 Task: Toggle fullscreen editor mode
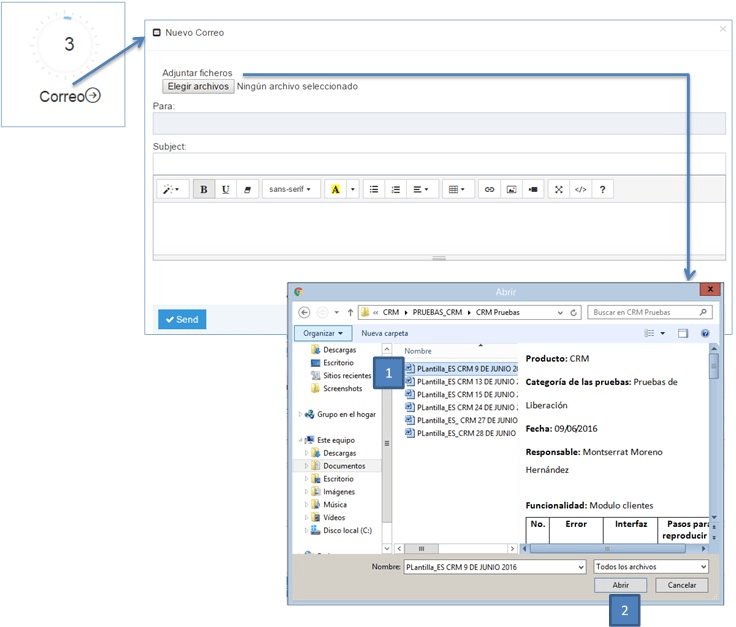pos(559,189)
